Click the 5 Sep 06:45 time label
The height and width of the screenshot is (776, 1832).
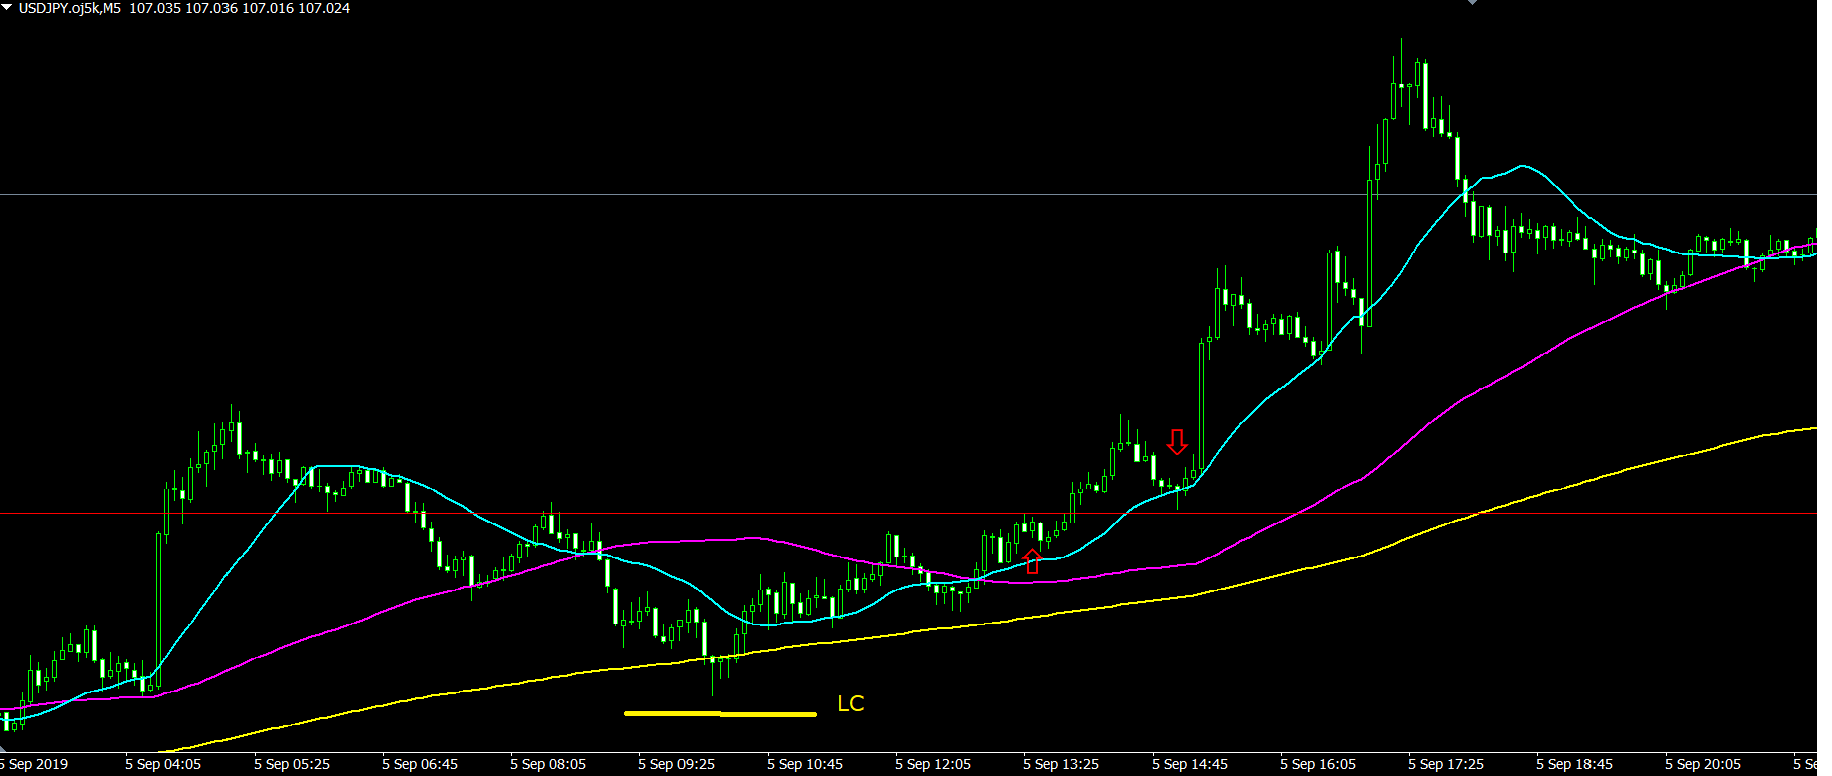click(x=420, y=764)
